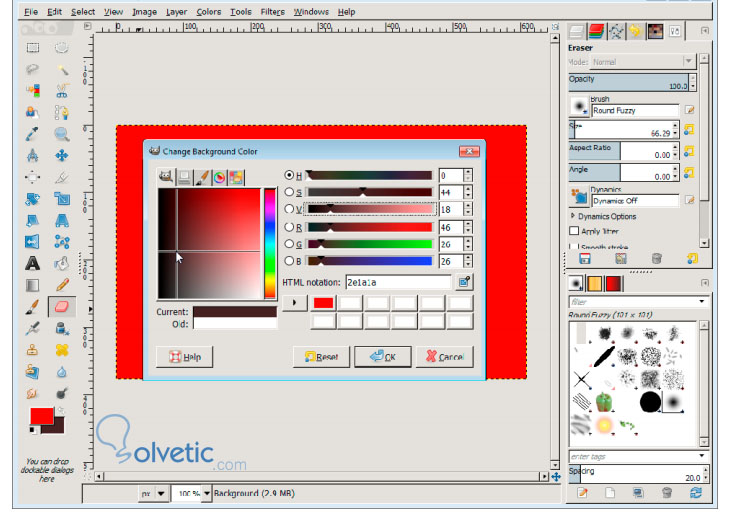Select the Smudge tool
The height and width of the screenshot is (519, 740).
point(33,393)
